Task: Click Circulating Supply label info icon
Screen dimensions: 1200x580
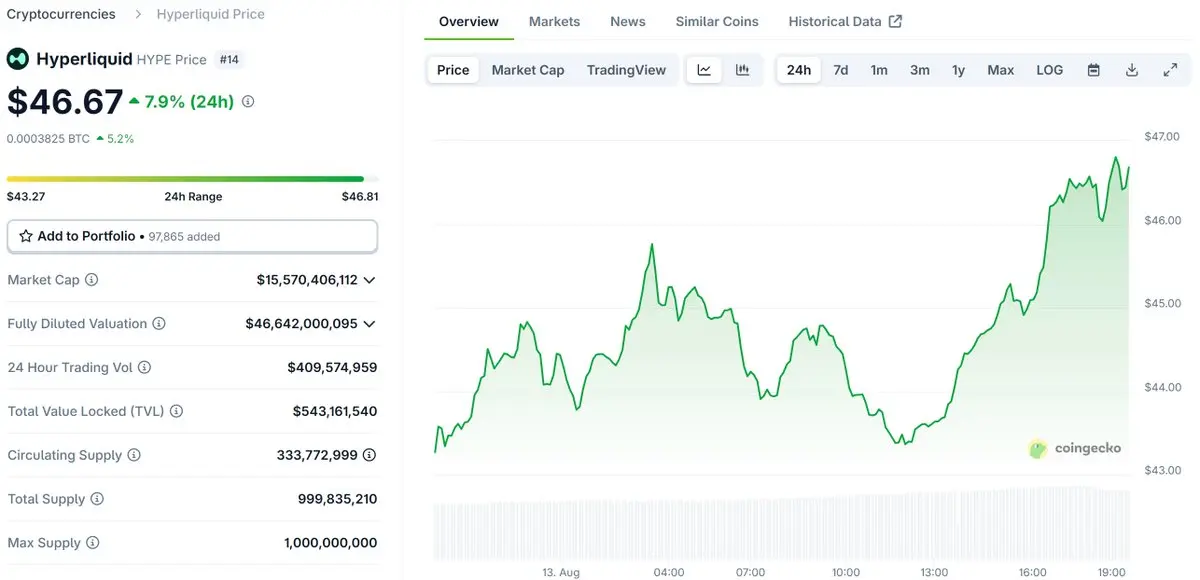Action: pyautogui.click(x=134, y=455)
